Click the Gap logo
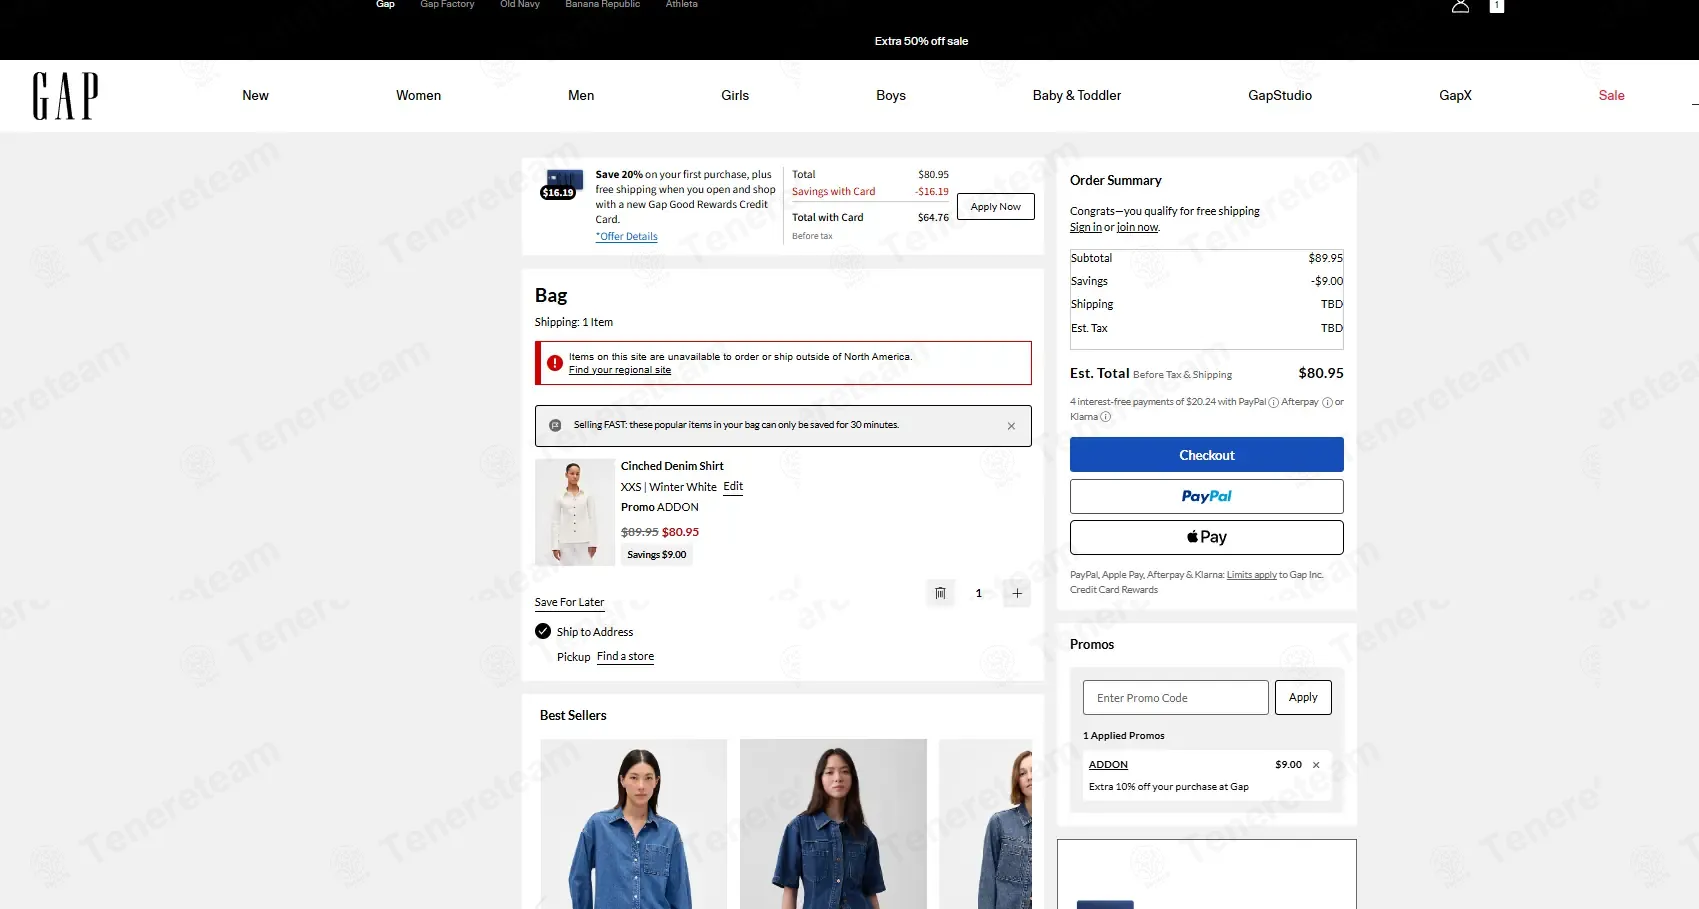The image size is (1699, 909). [65, 96]
